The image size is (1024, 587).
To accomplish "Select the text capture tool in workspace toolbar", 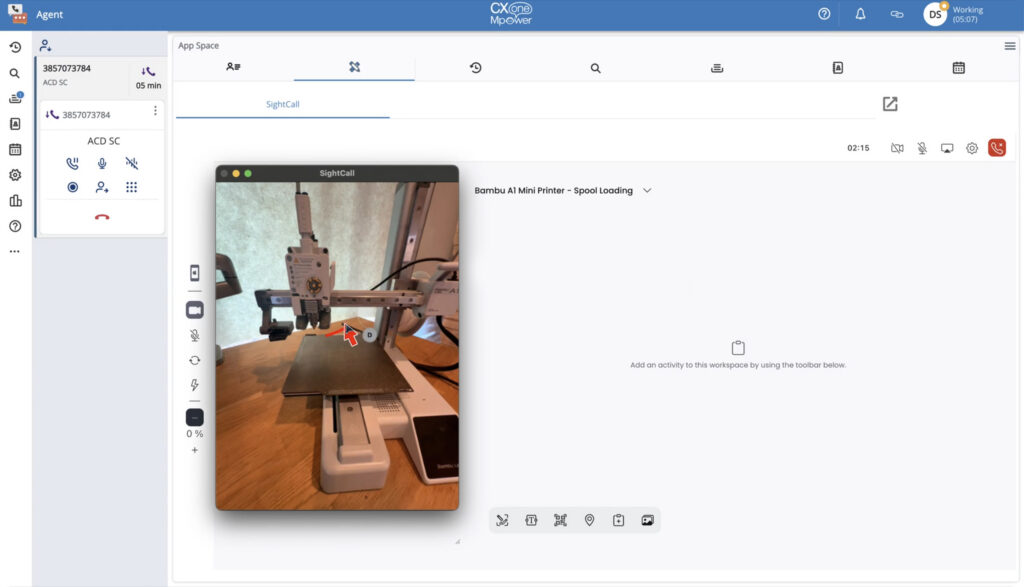I will click(x=531, y=520).
